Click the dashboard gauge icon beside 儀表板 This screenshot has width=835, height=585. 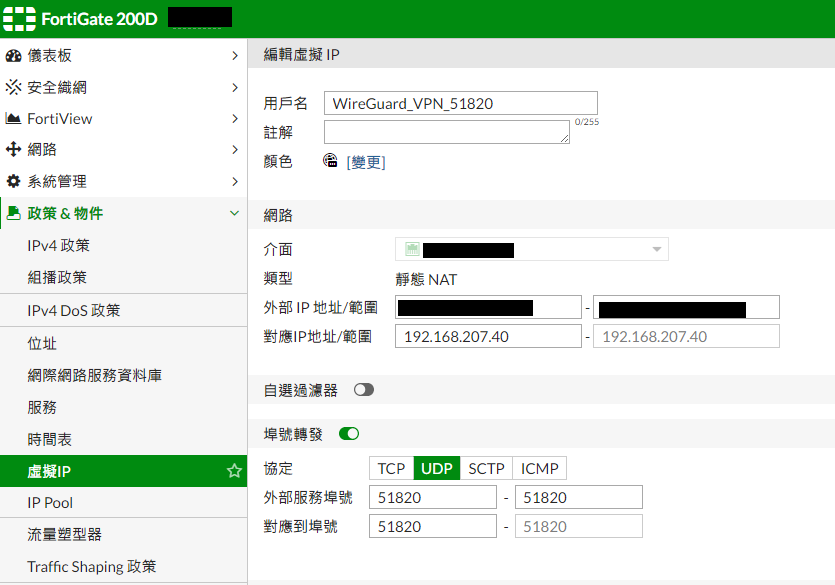13,55
